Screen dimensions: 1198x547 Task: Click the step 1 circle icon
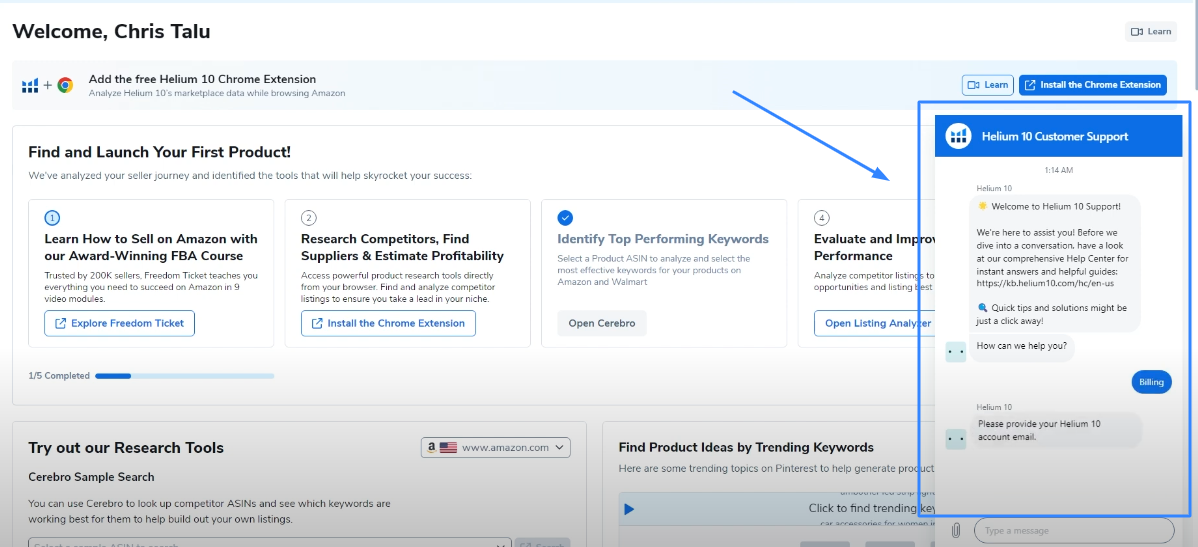[x=52, y=218]
